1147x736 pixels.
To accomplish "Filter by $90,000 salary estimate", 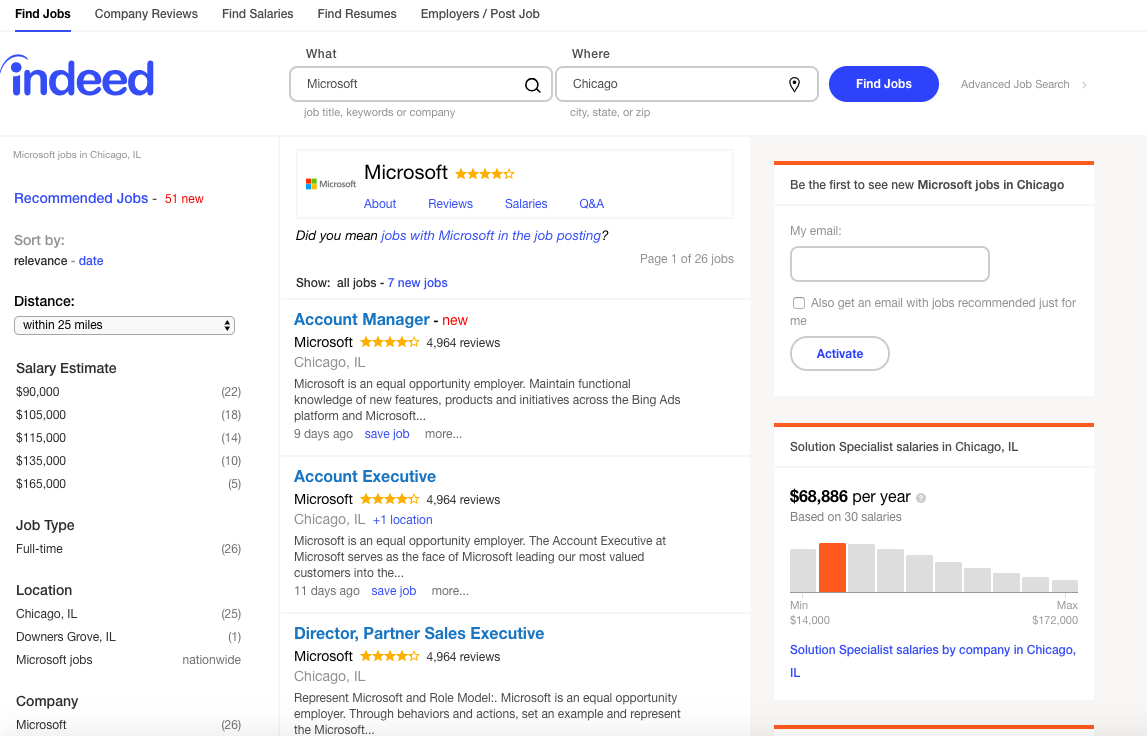I will 38,392.
